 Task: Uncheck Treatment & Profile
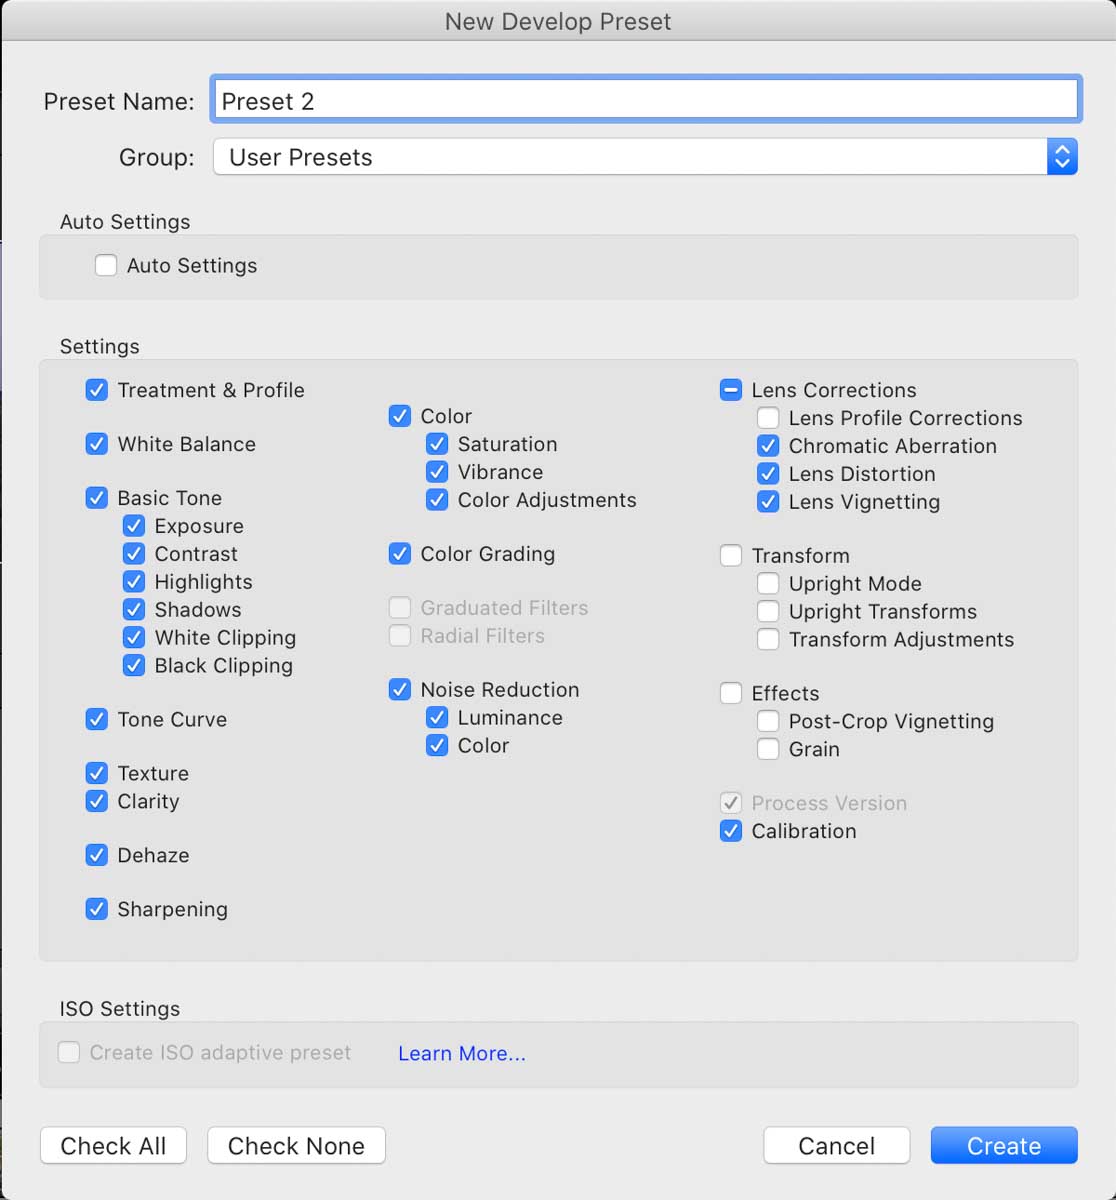97,390
